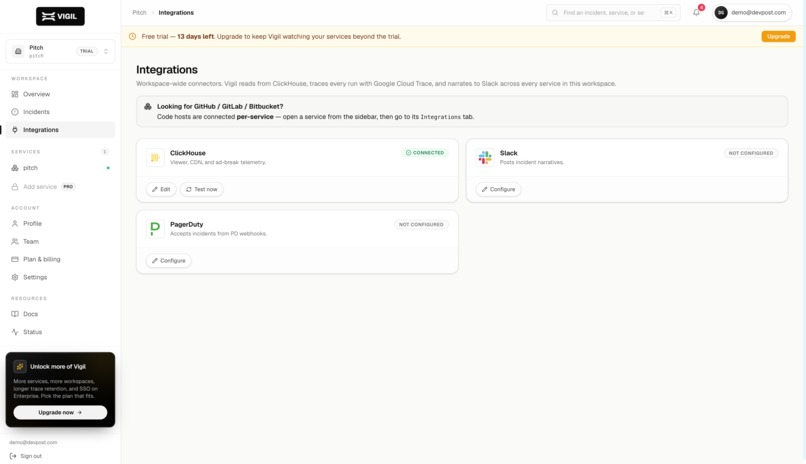
Task: Click the search magnifier icon
Action: click(x=555, y=12)
